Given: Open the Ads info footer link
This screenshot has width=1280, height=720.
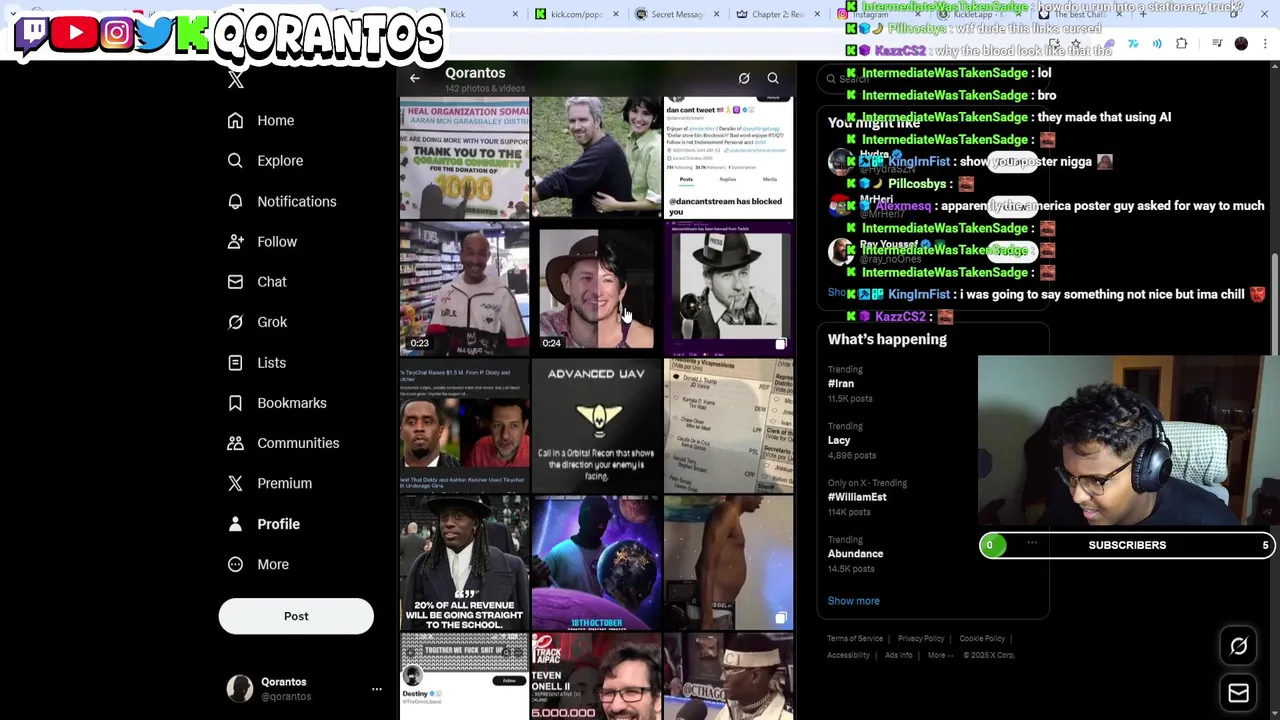Looking at the screenshot, I should [898, 656].
